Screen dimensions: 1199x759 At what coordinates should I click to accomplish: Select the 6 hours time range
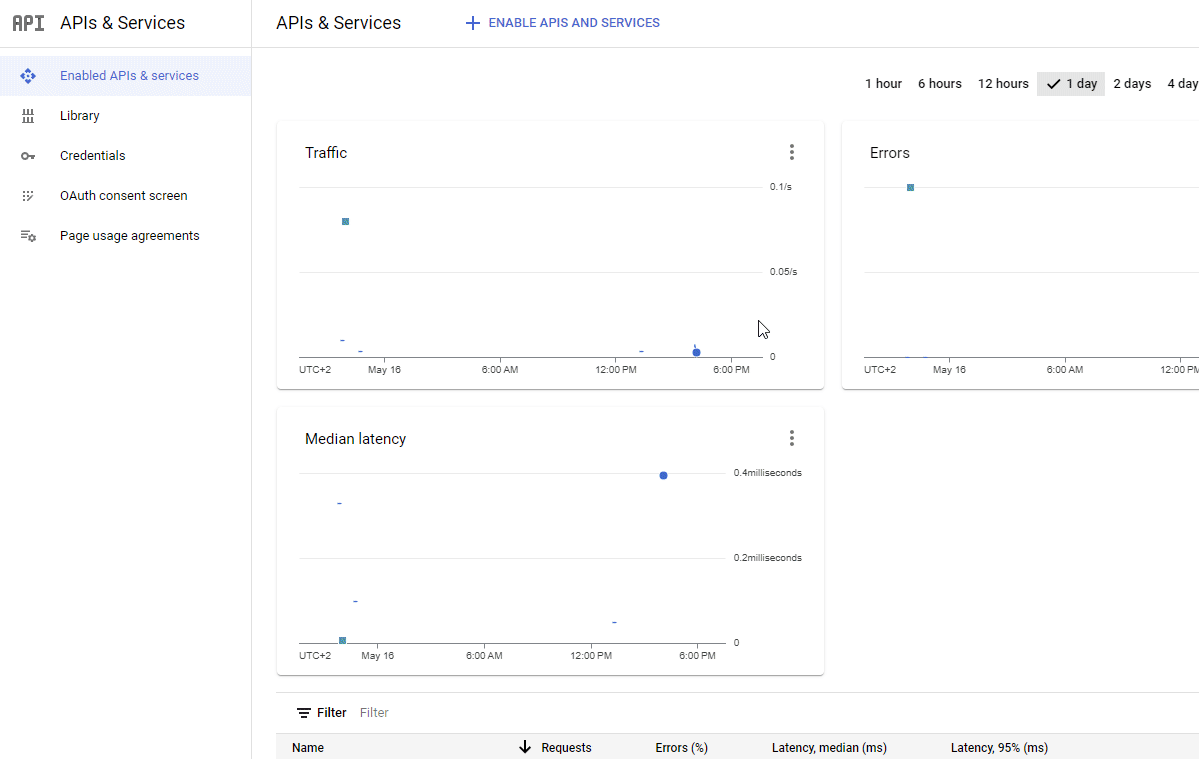point(939,83)
